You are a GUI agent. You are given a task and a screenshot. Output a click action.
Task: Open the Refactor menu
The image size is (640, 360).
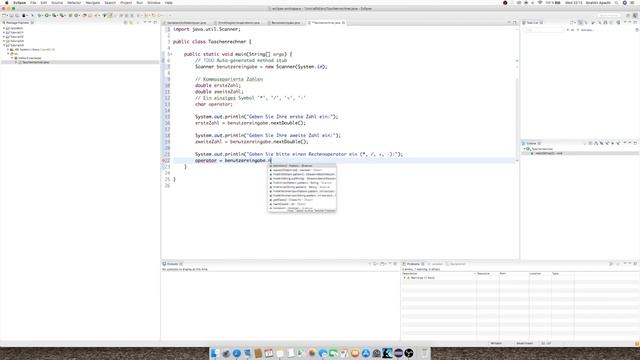(x=74, y=2)
